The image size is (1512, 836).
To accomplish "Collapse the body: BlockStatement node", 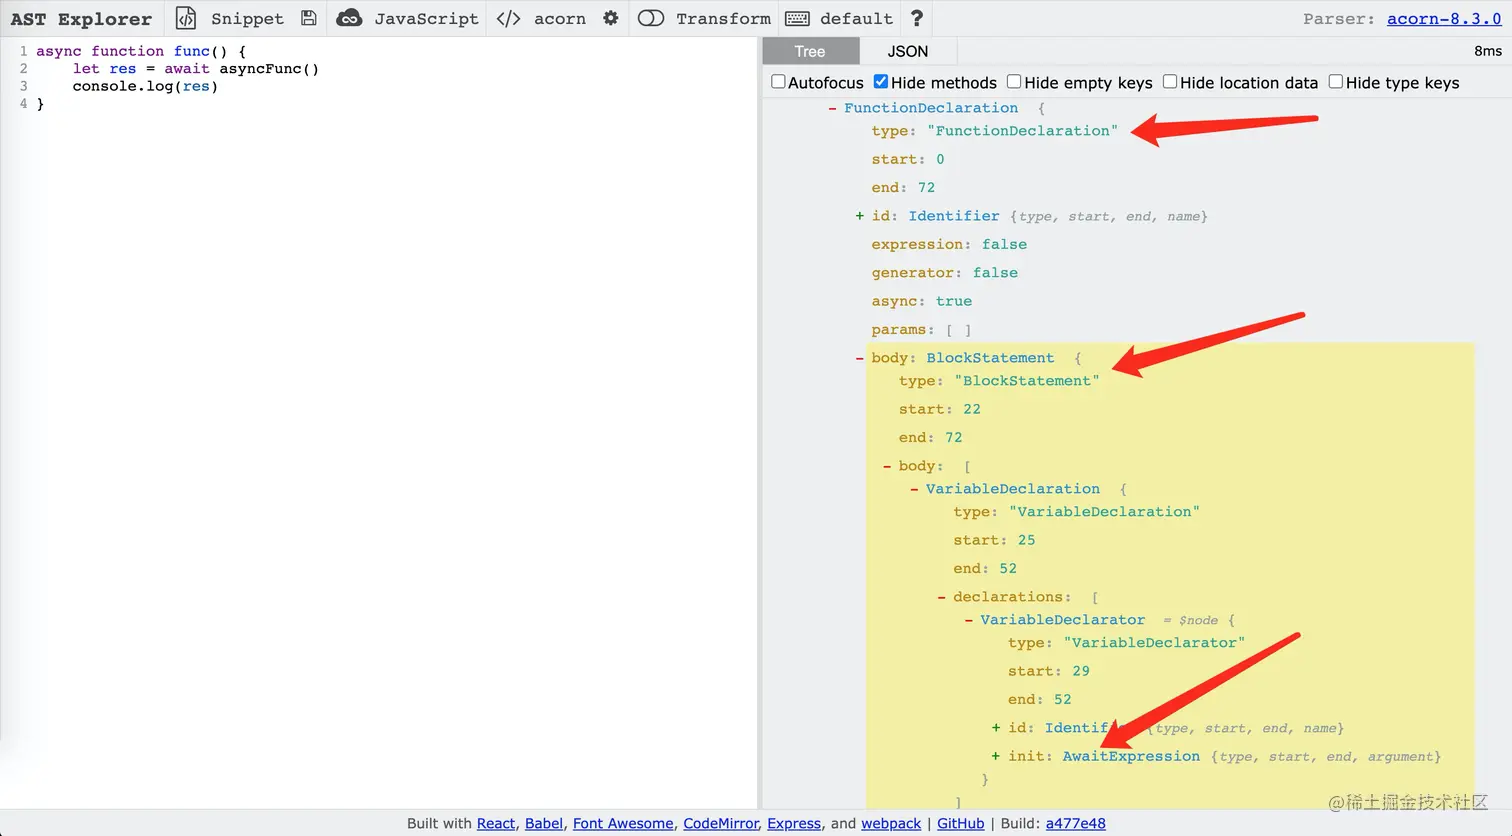I will [x=860, y=358].
